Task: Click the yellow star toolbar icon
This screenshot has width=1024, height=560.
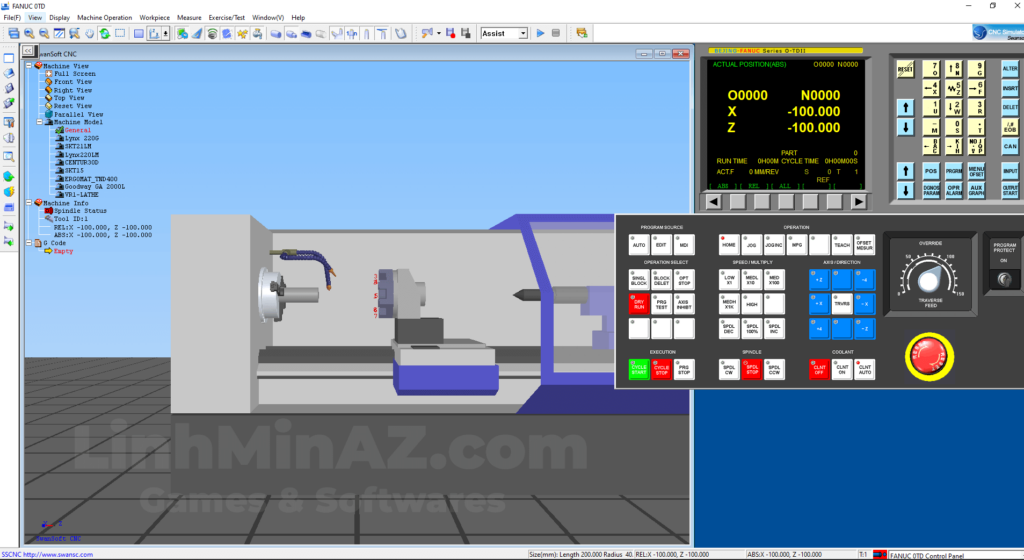Action: click(x=242, y=33)
